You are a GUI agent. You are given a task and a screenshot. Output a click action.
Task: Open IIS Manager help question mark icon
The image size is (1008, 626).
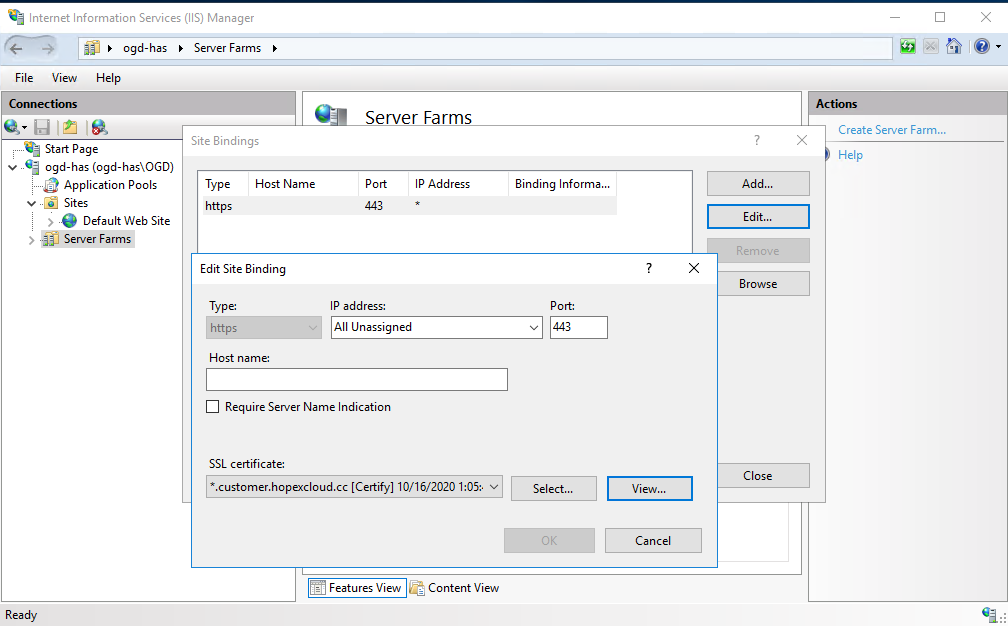pyautogui.click(x=982, y=46)
